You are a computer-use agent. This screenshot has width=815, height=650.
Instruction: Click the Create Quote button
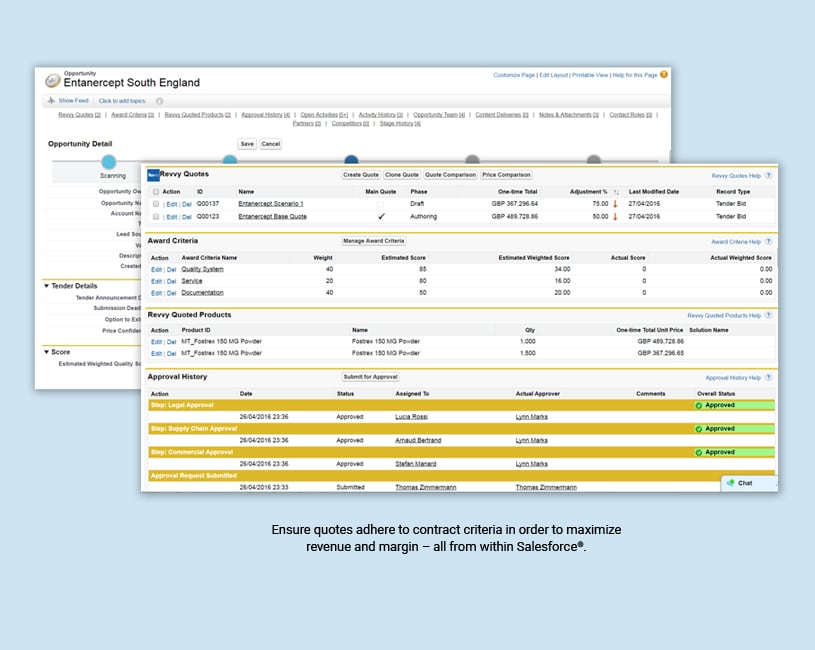click(361, 175)
